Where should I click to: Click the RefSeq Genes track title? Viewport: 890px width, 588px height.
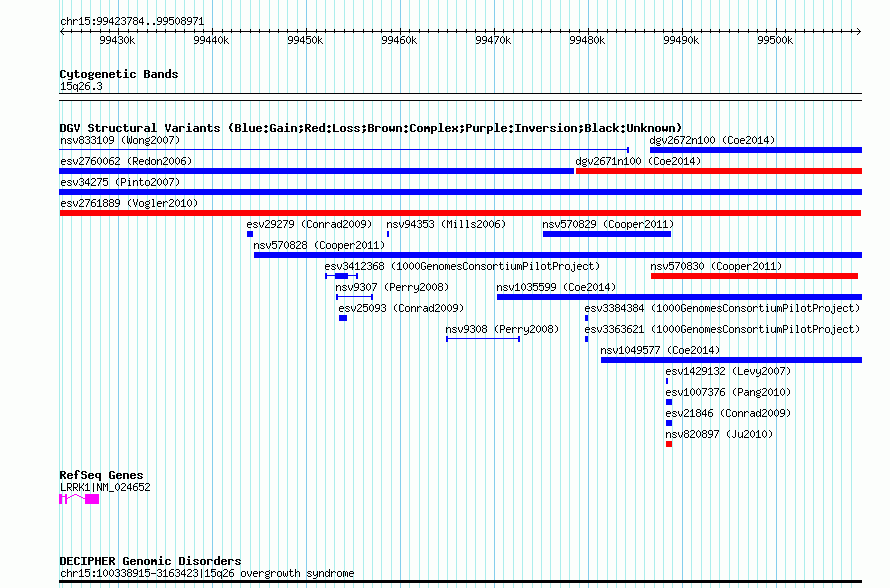[x=101, y=475]
